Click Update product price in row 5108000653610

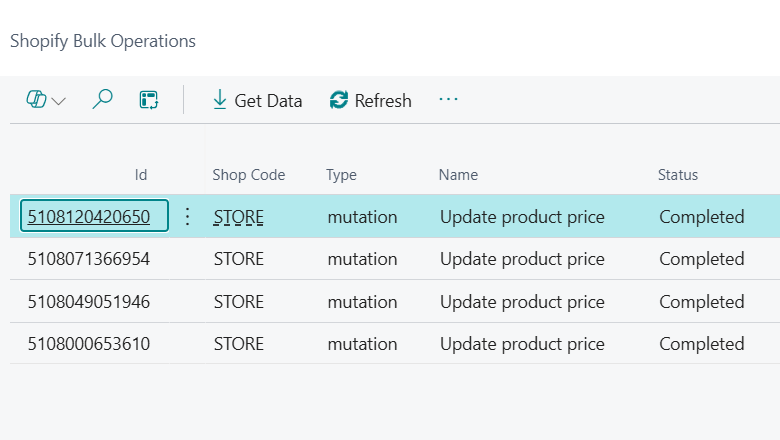pyautogui.click(x=522, y=345)
